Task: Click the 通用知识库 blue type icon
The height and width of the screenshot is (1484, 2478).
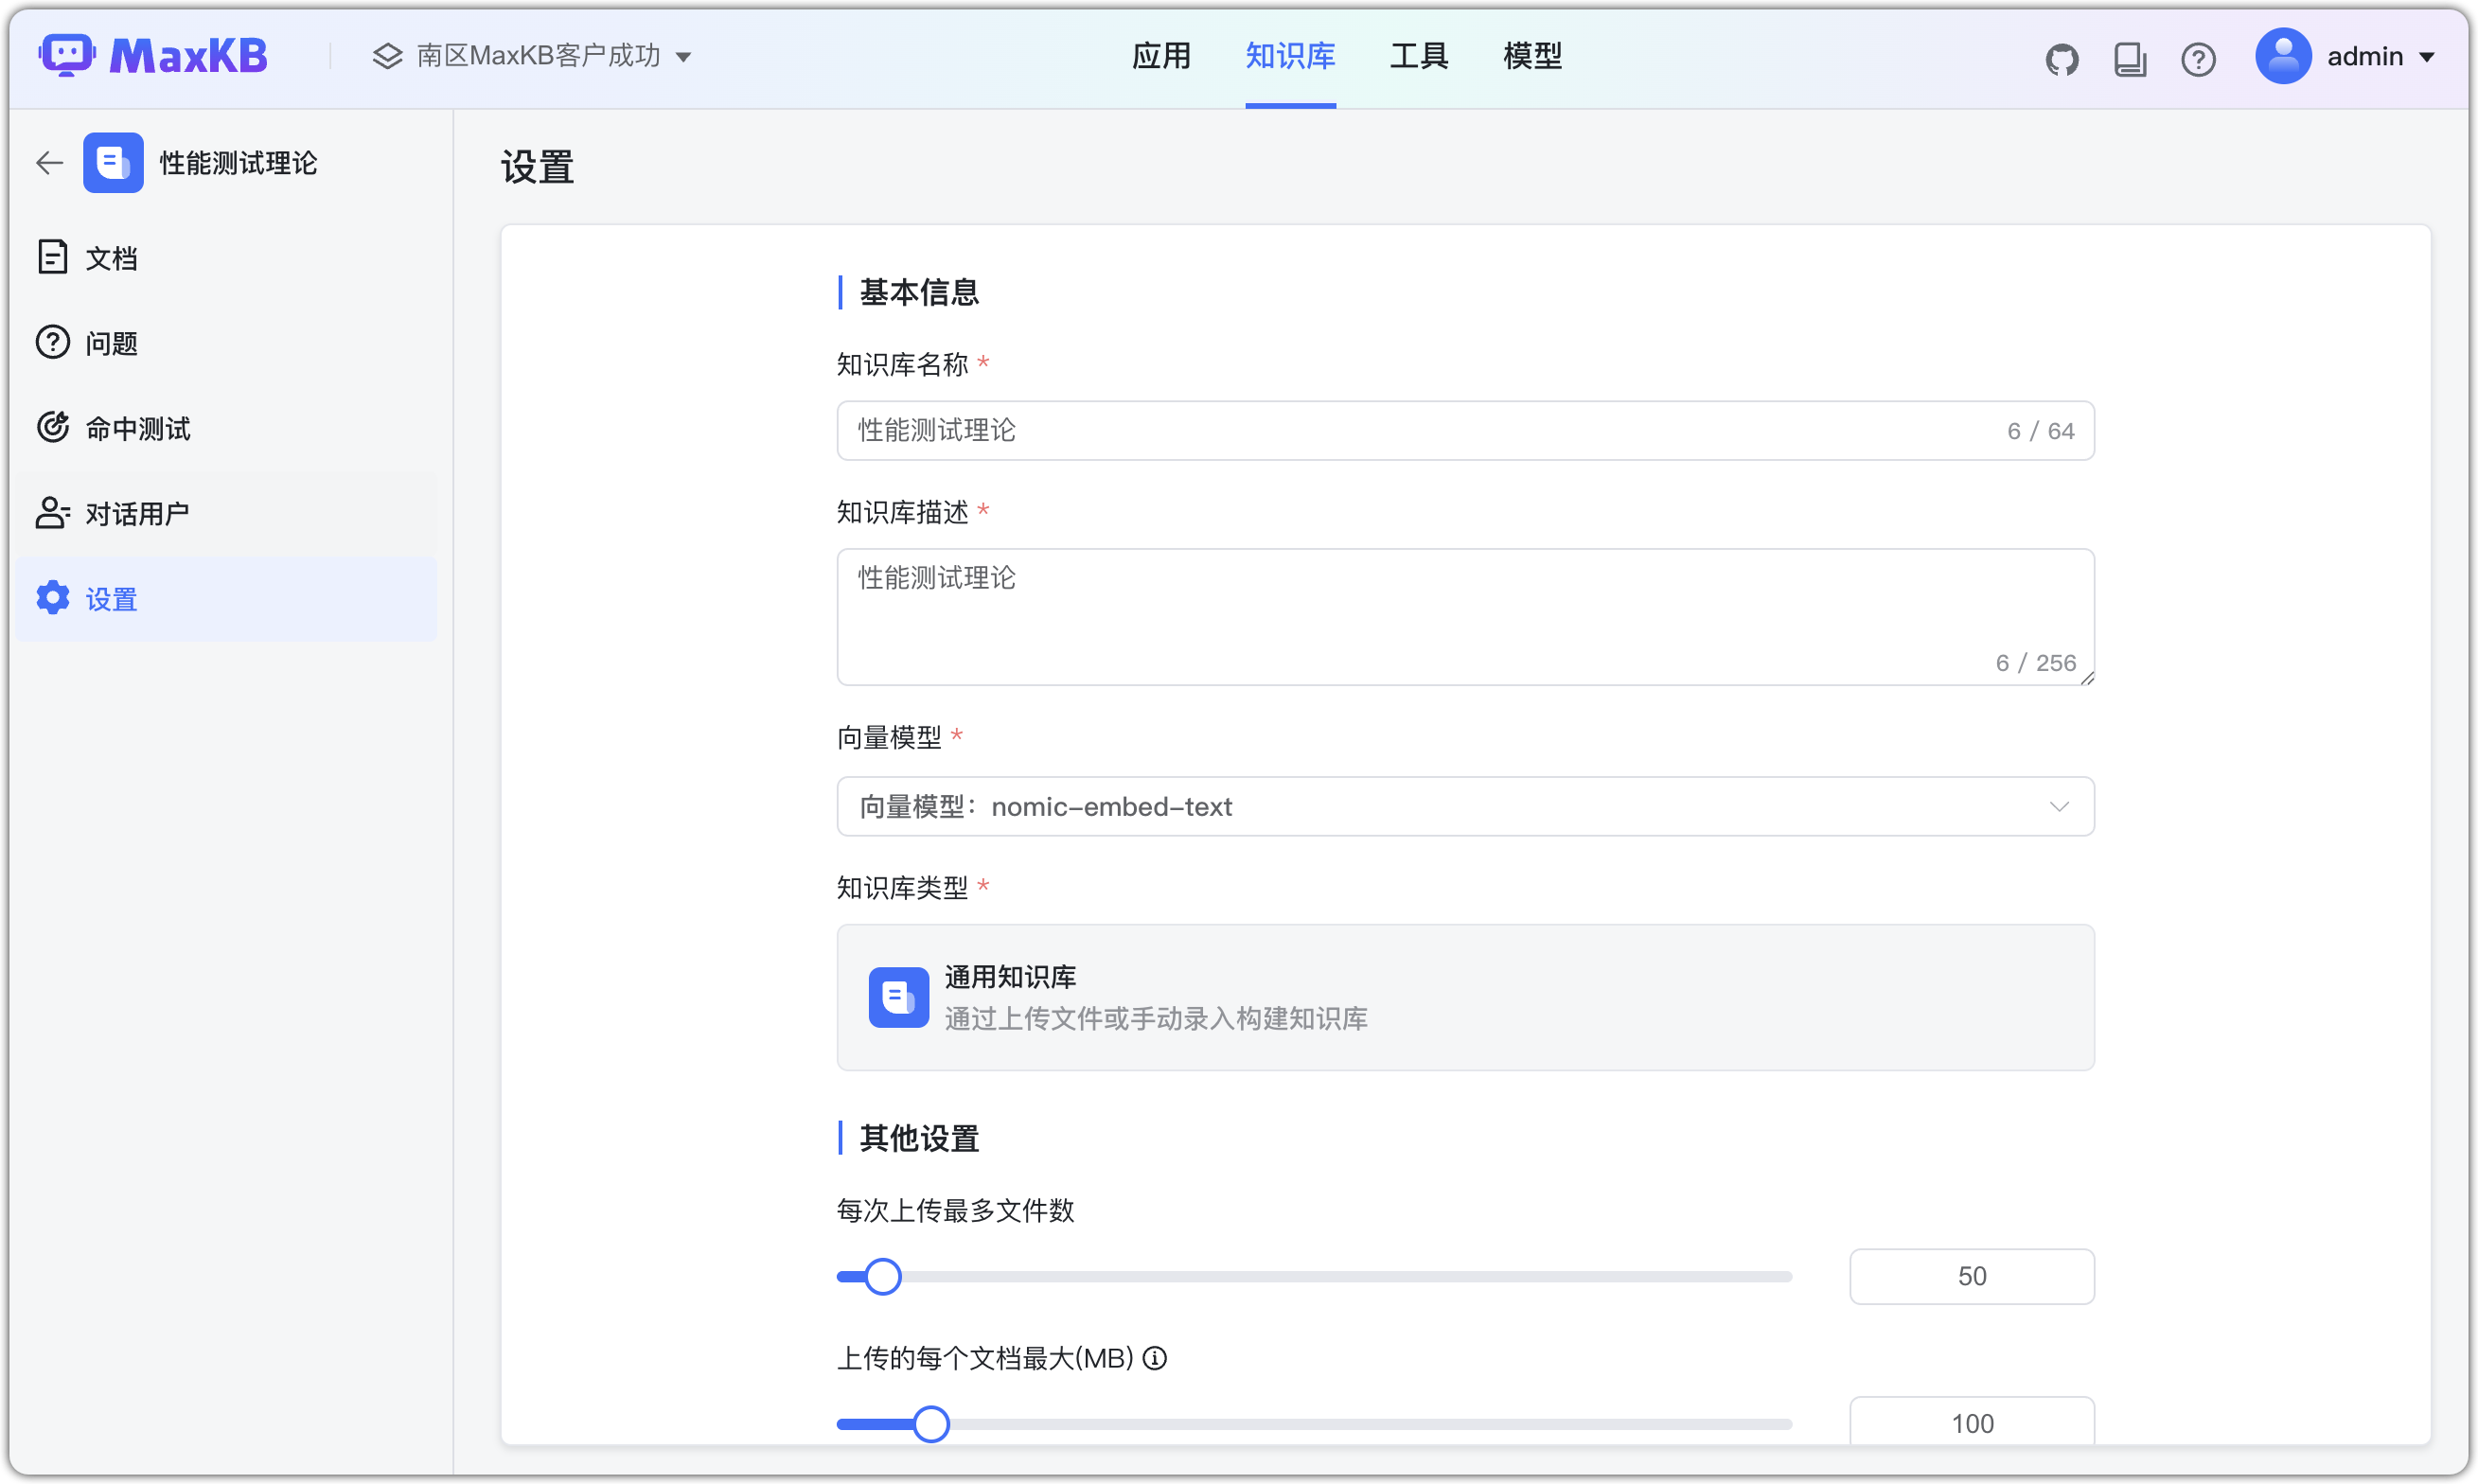Action: tap(898, 997)
